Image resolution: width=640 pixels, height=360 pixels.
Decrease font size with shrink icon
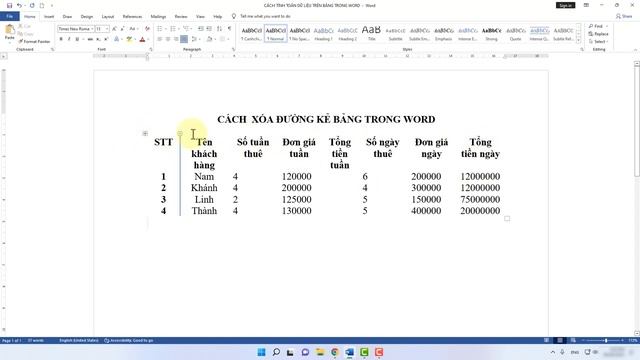coord(122,29)
